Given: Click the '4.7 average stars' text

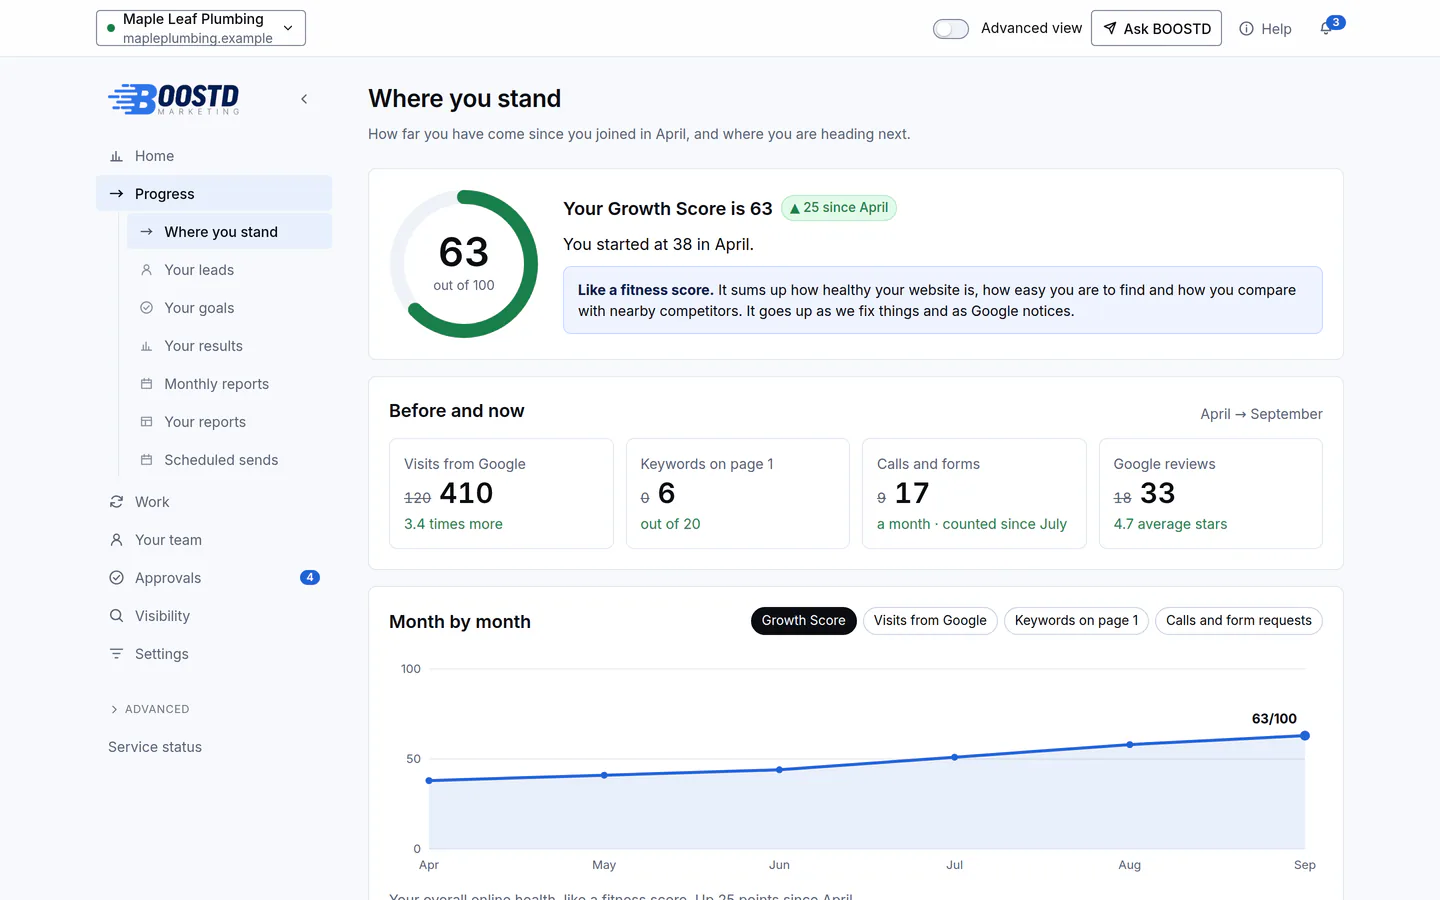Looking at the screenshot, I should coord(1170,524).
